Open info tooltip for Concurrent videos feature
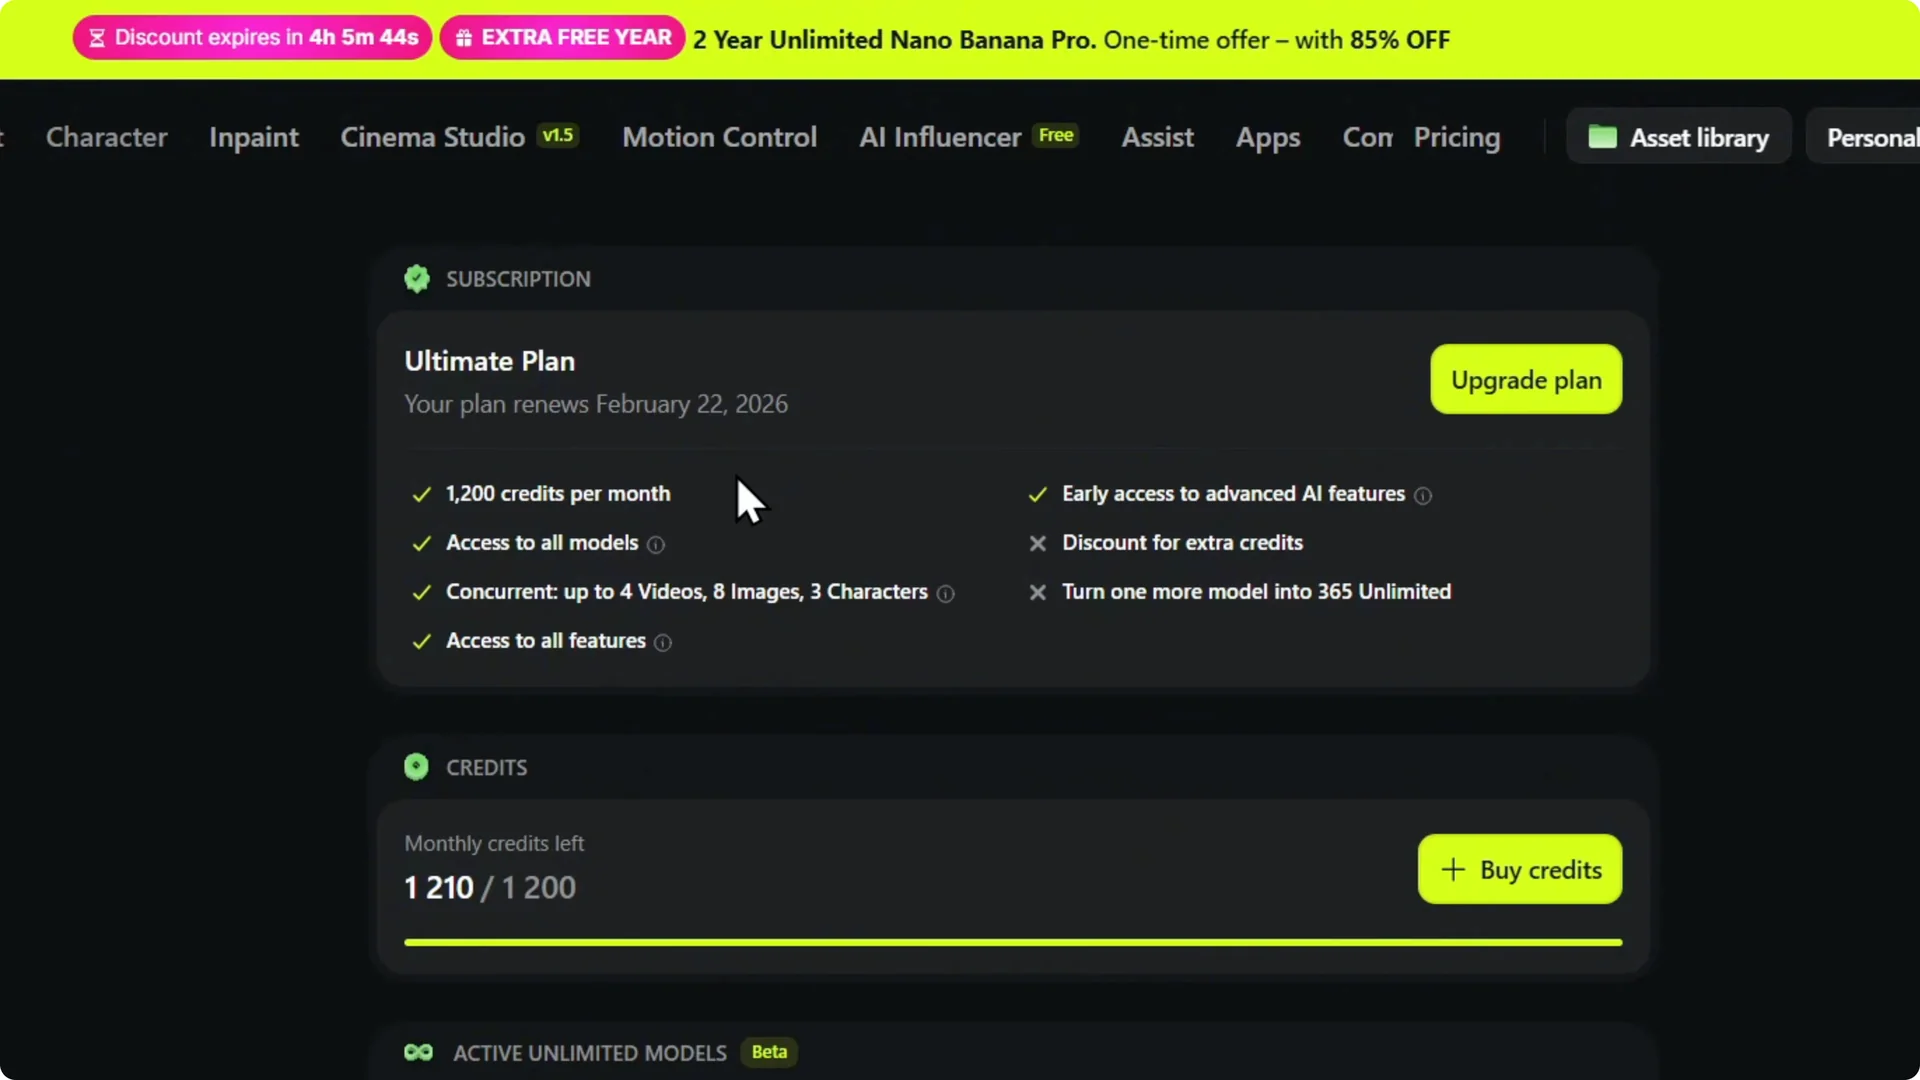1920x1080 pixels. (946, 594)
